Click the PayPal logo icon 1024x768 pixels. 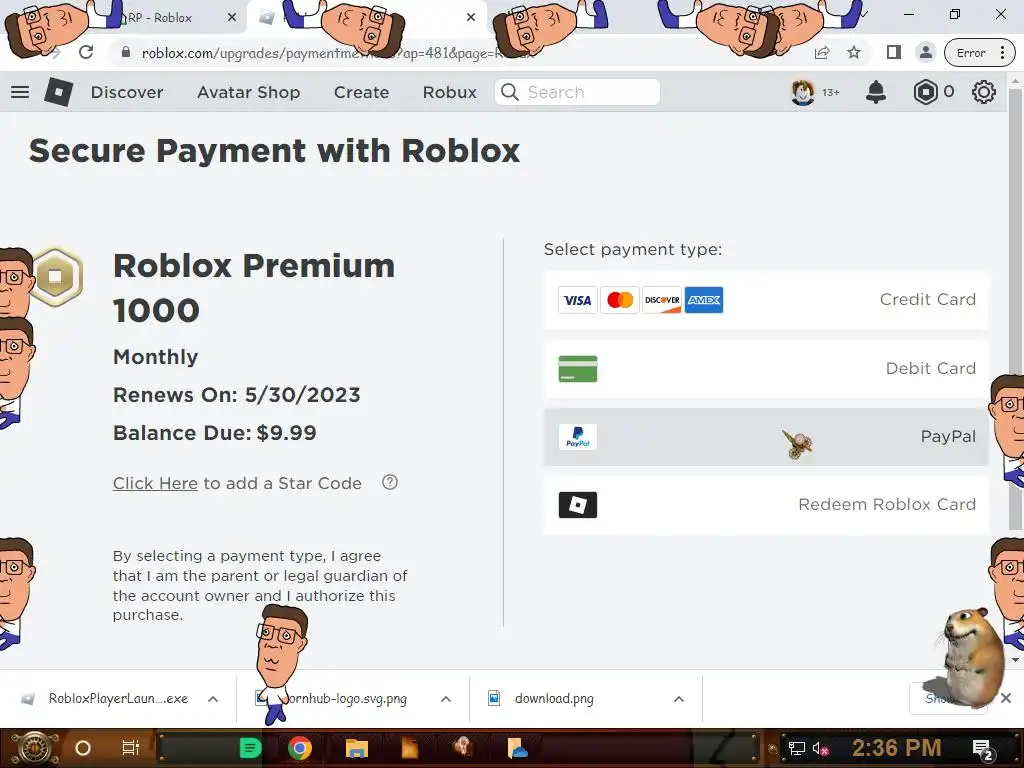coord(577,437)
